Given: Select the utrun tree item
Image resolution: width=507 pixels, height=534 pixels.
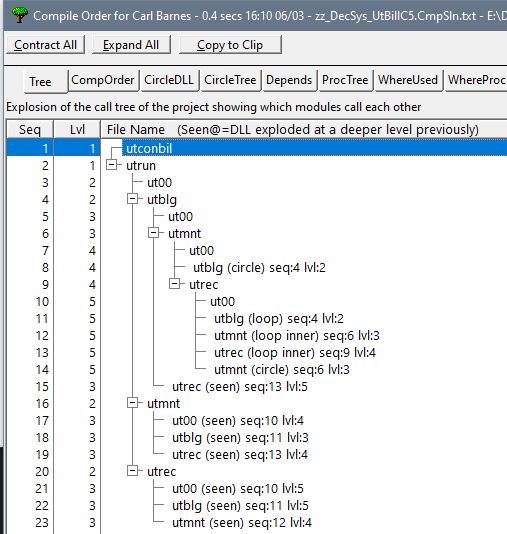Looking at the screenshot, I should (x=141, y=166).
